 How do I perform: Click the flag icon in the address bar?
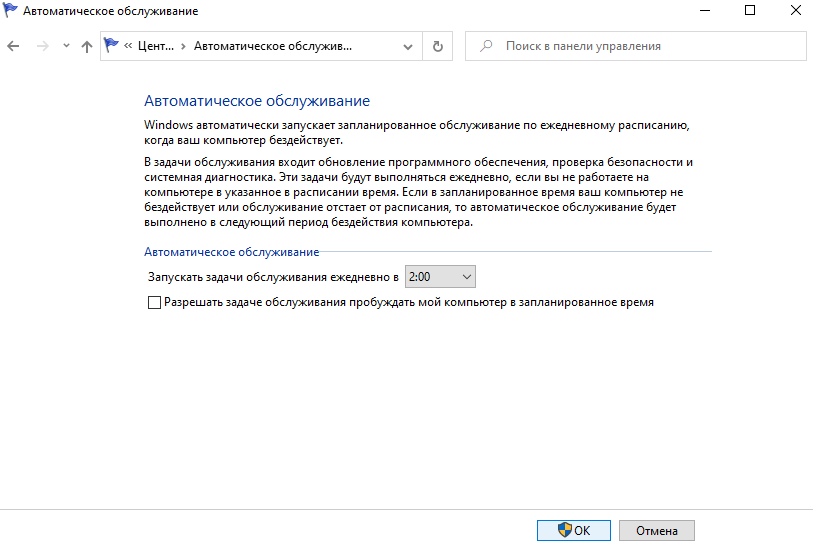(112, 46)
